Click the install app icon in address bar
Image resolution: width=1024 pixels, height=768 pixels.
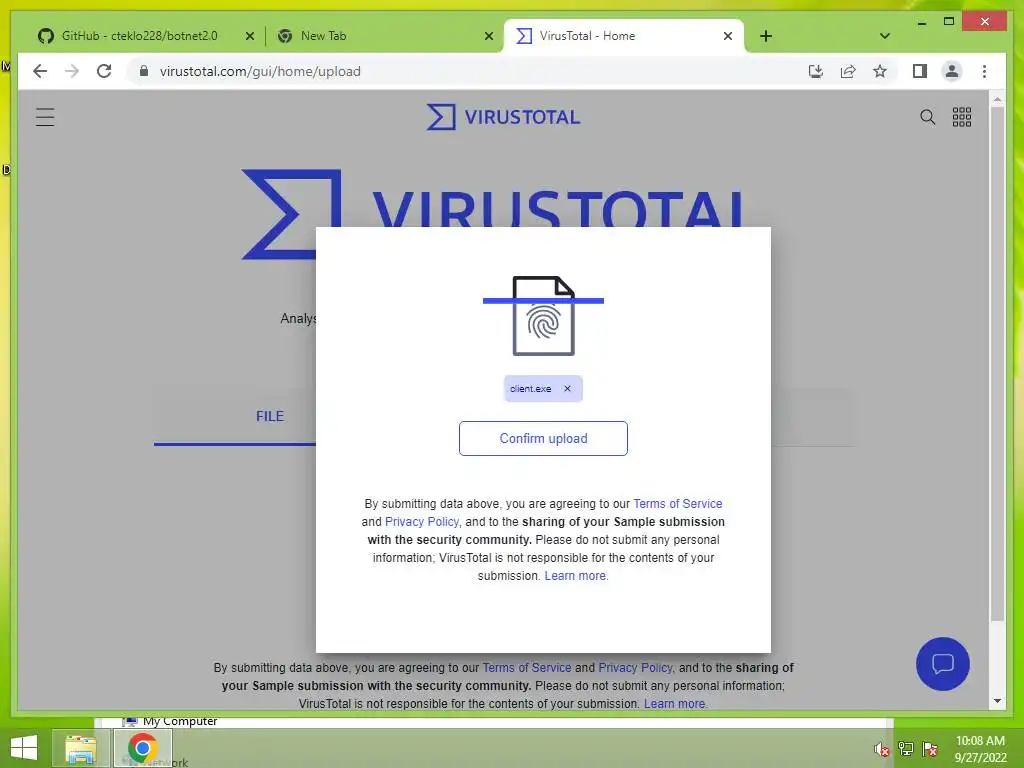pyautogui.click(x=816, y=71)
